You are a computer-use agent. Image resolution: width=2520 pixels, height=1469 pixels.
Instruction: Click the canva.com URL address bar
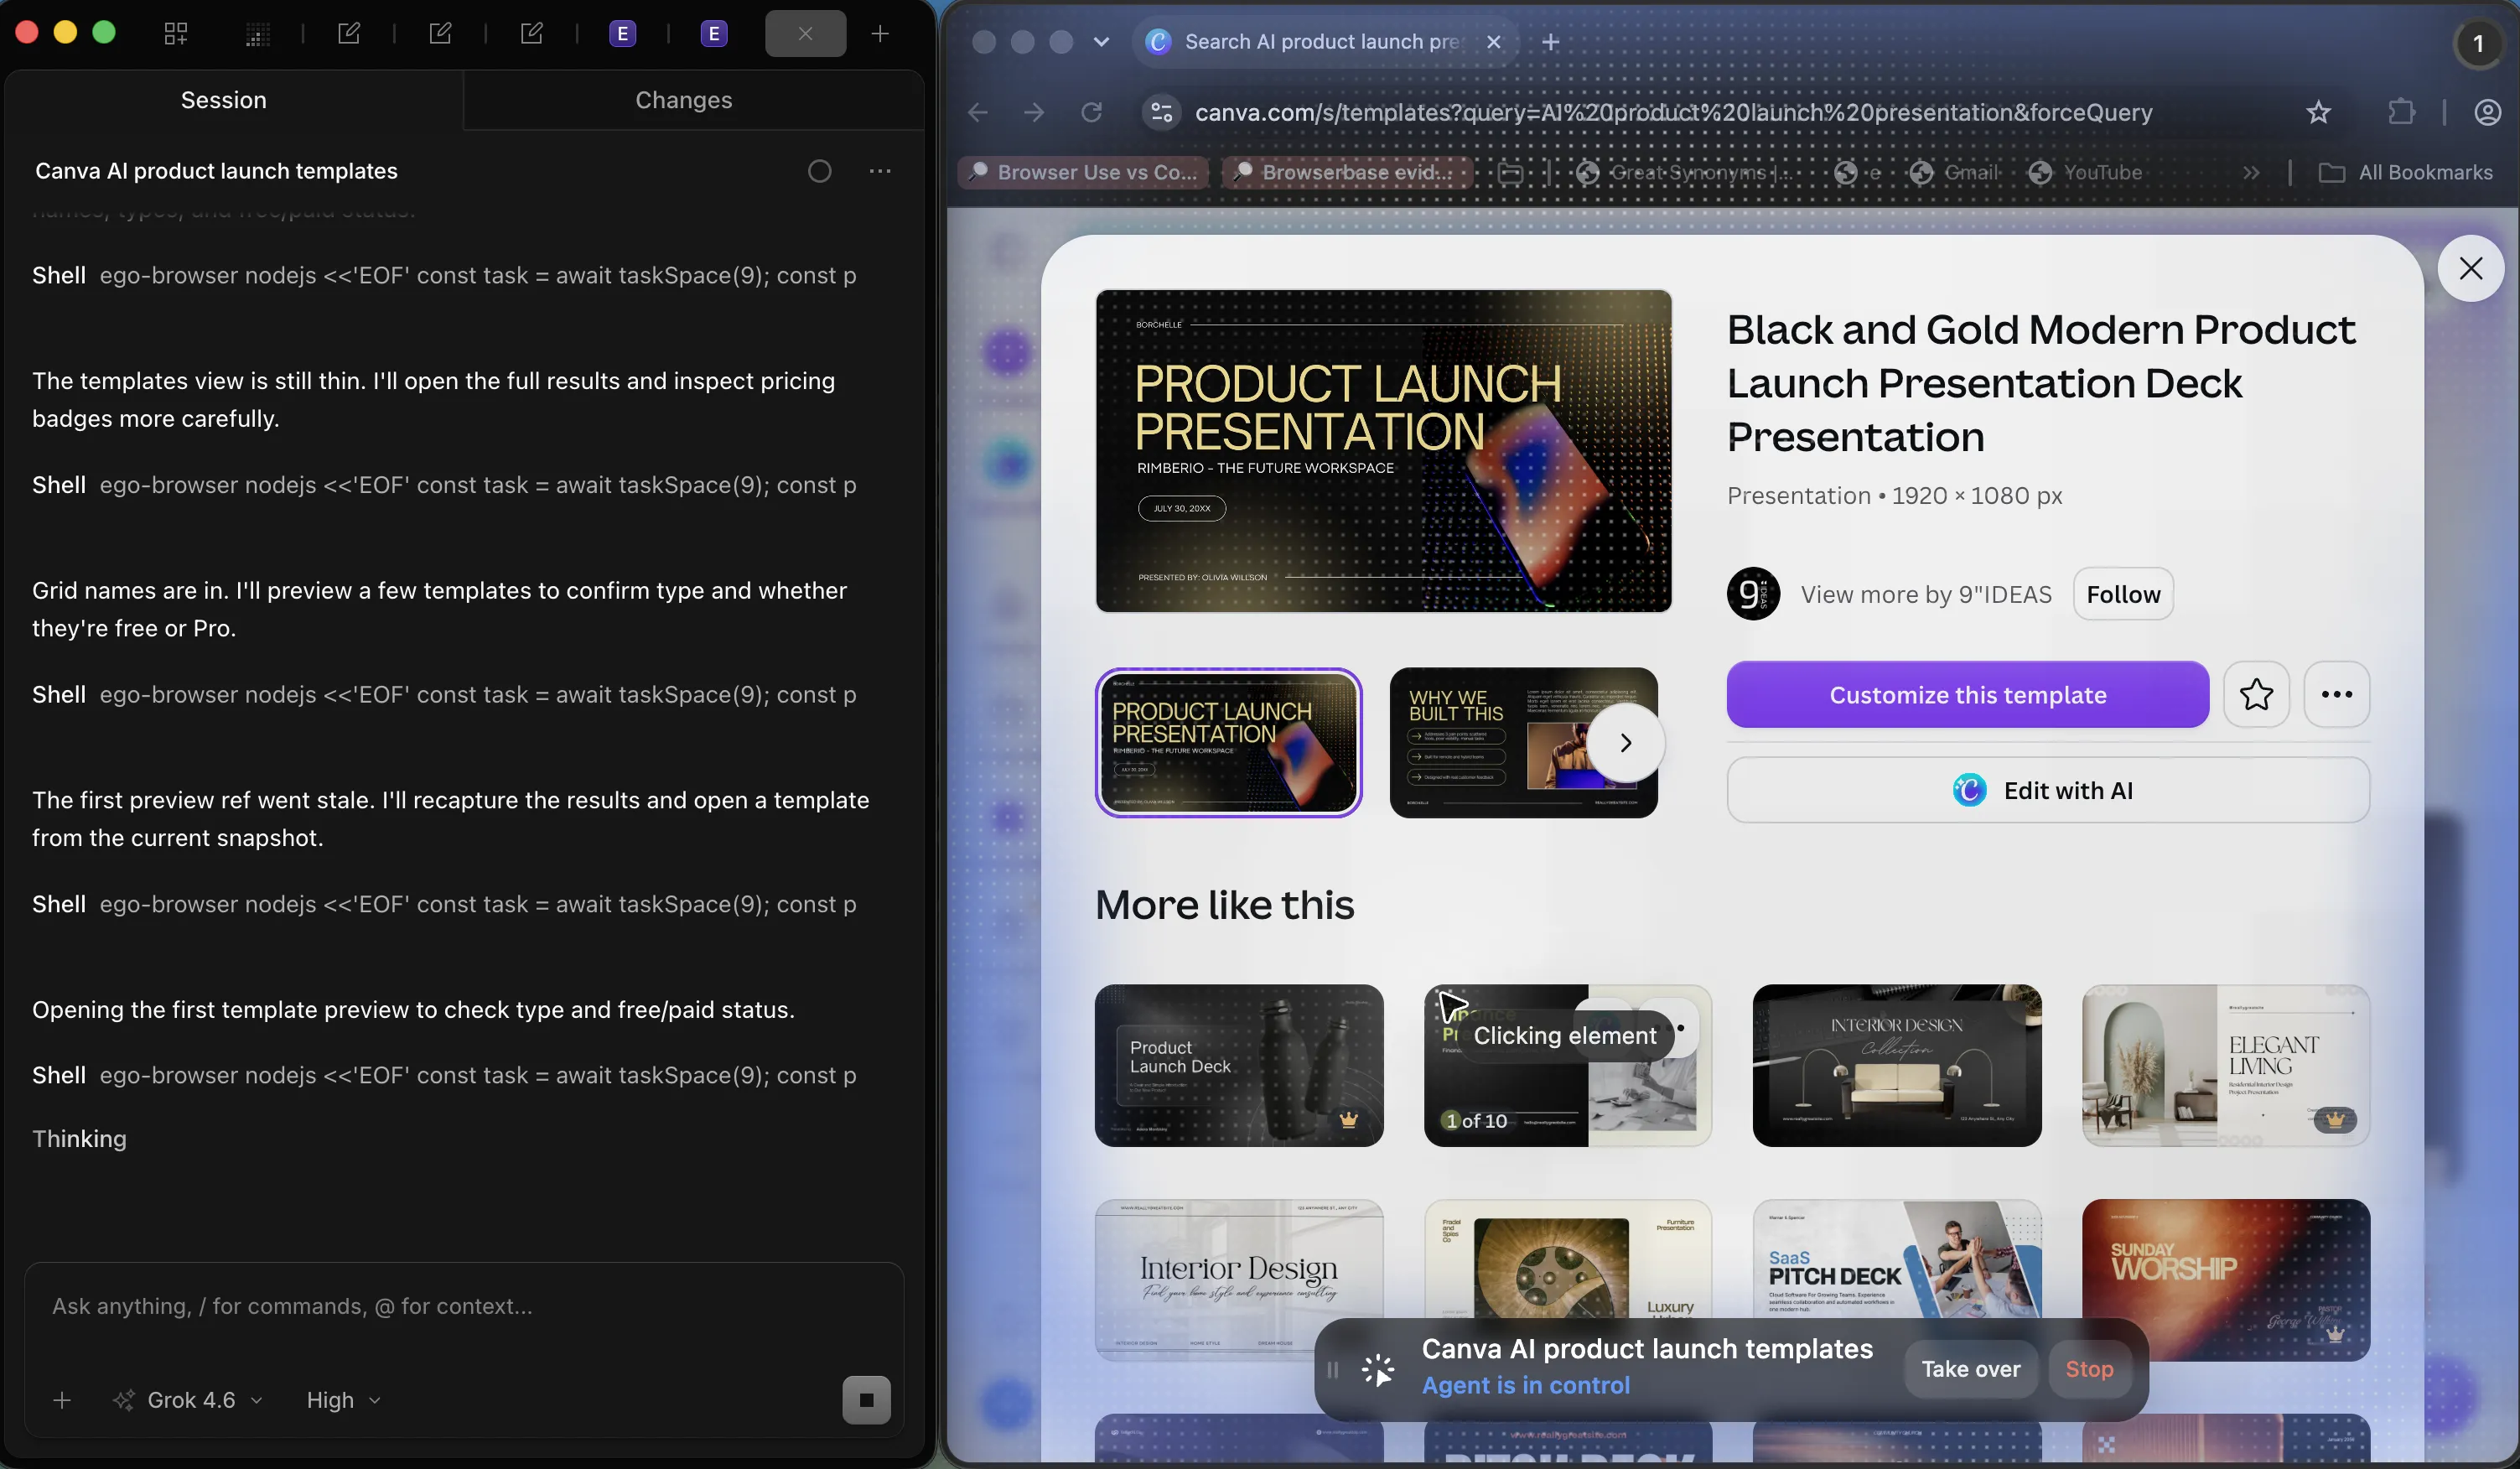[1674, 112]
